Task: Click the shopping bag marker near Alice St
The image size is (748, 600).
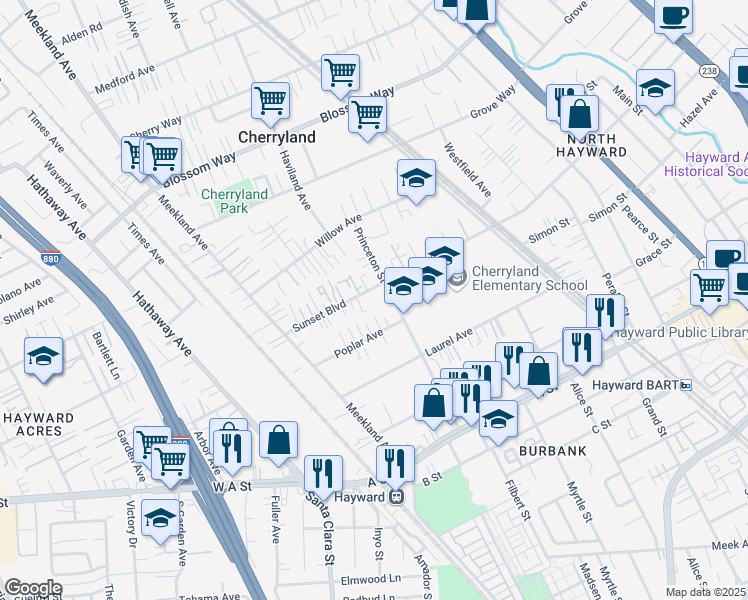Action: [539, 372]
